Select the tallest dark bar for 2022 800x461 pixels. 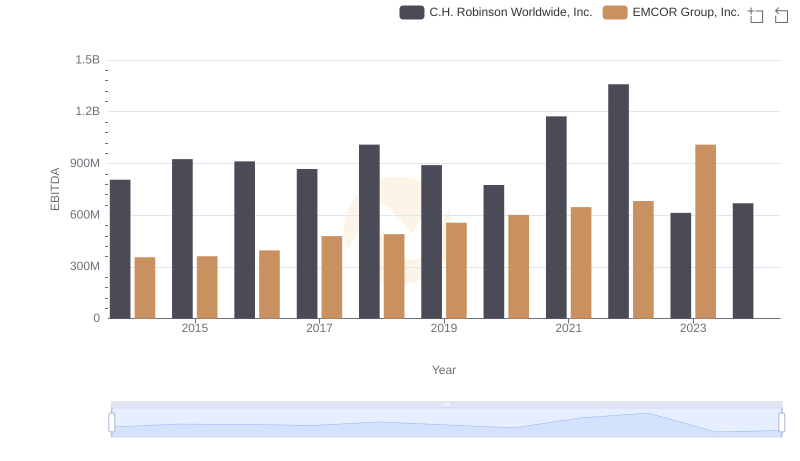click(x=618, y=201)
